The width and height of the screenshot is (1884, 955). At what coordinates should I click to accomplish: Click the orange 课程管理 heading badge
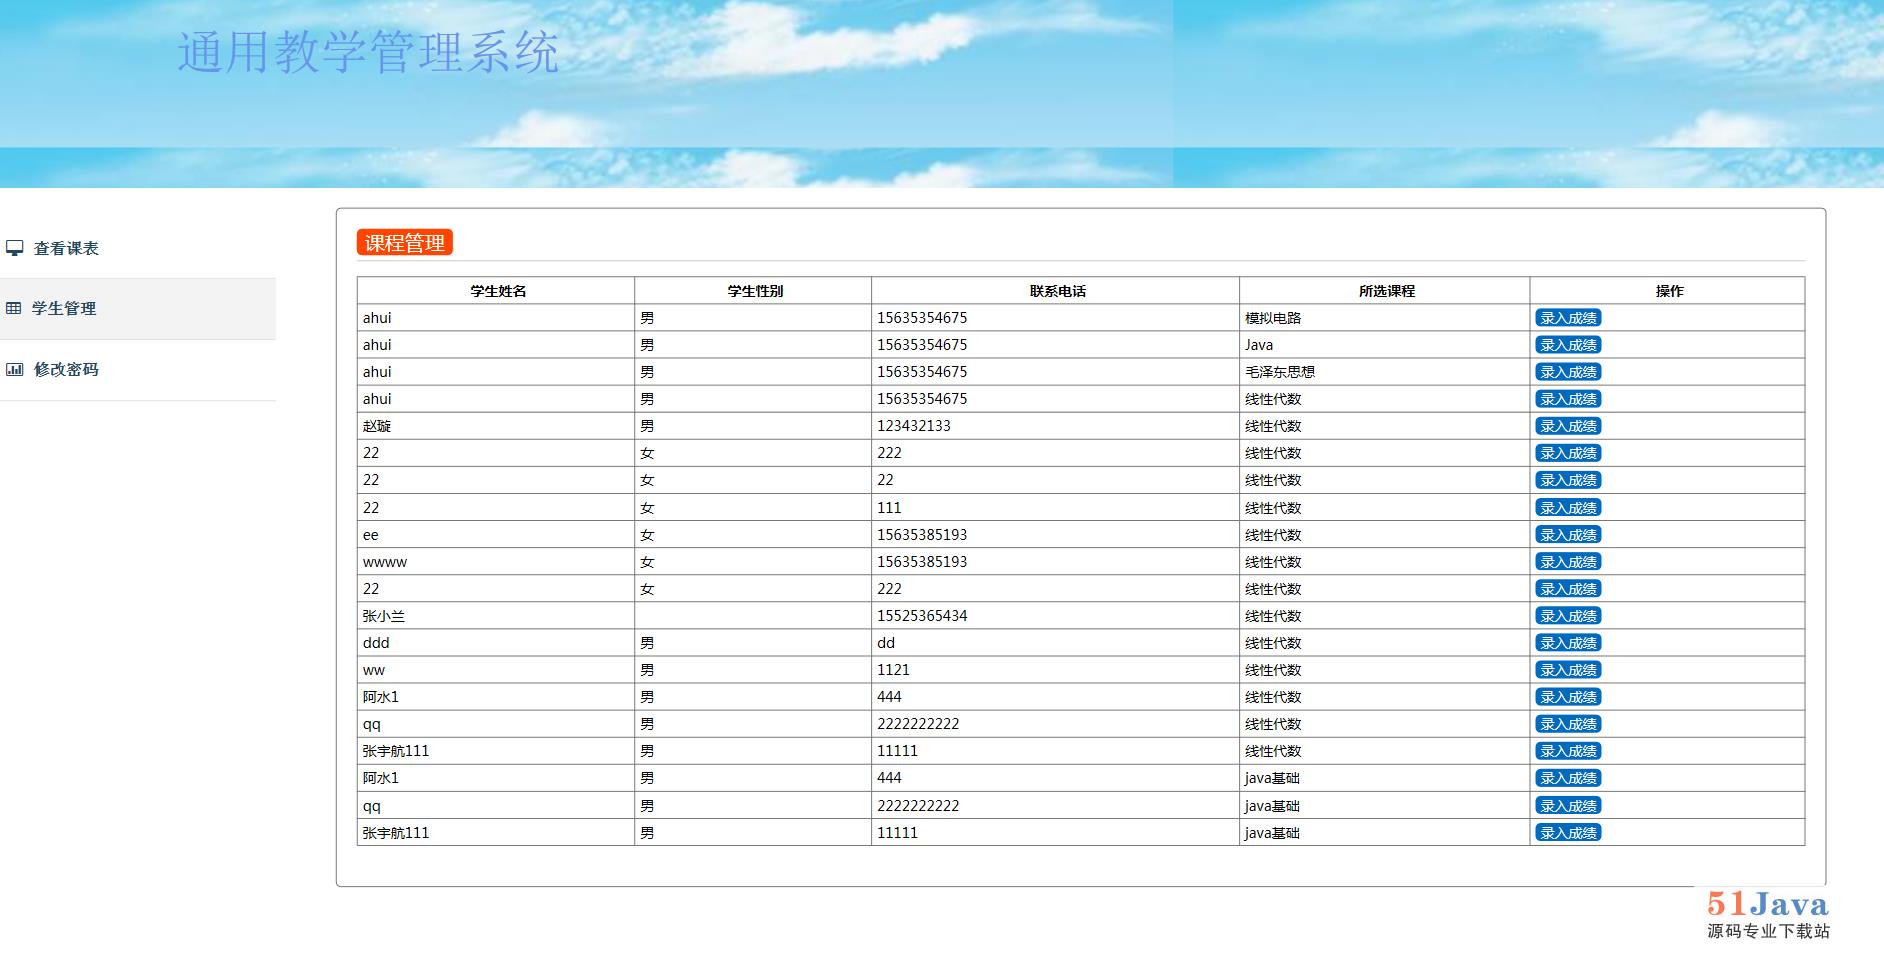(405, 243)
